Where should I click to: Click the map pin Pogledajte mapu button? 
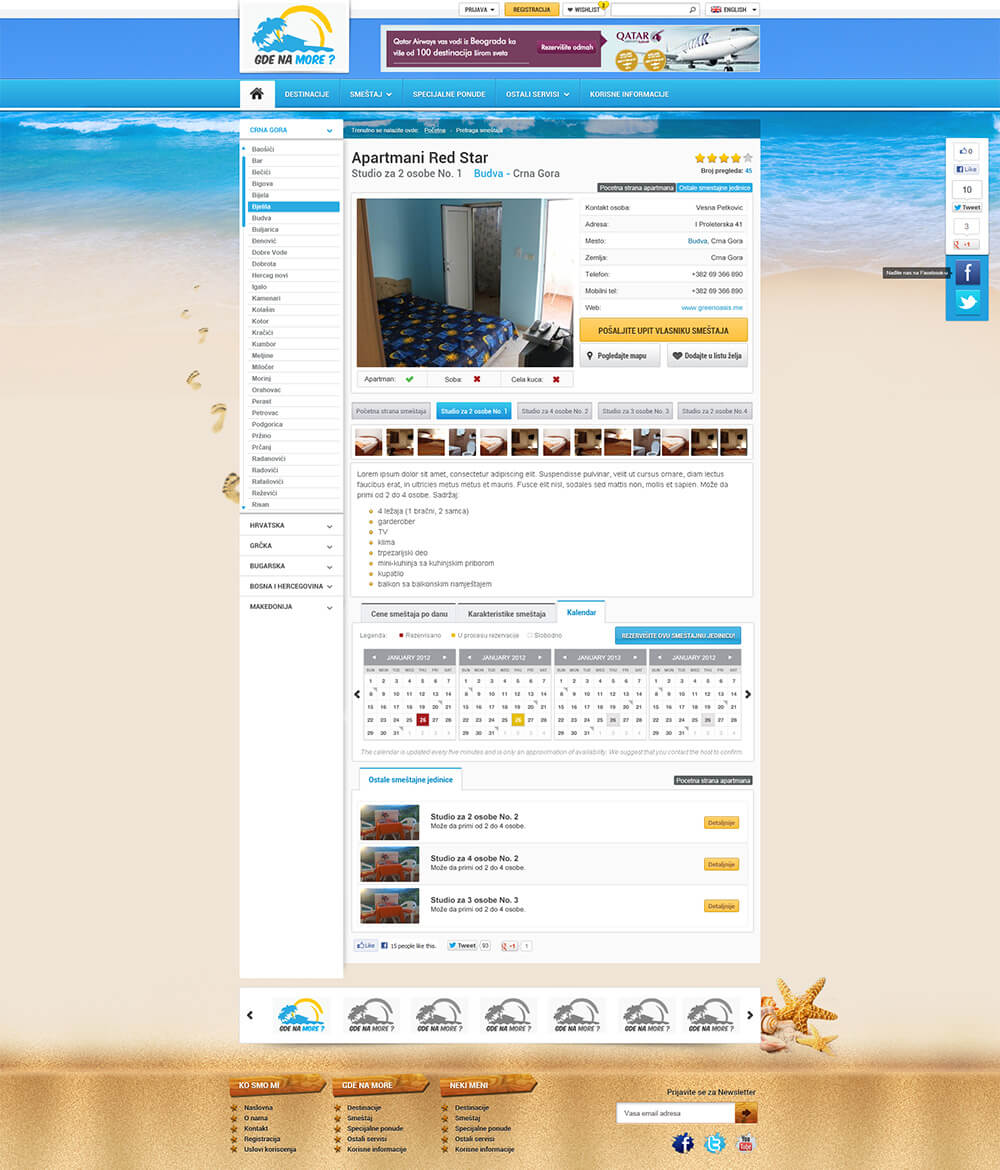pyautogui.click(x=620, y=356)
